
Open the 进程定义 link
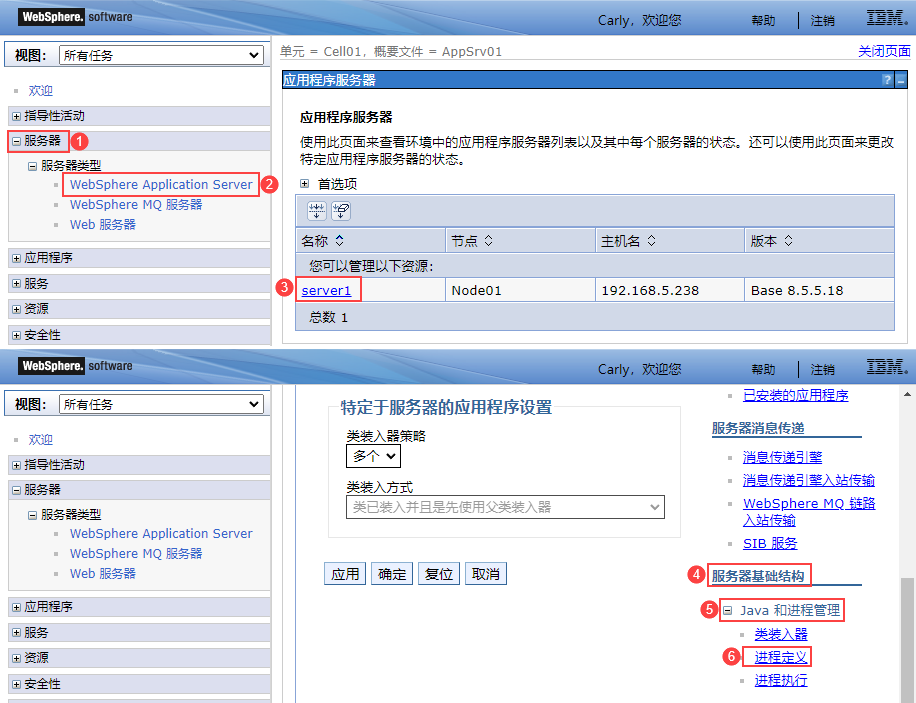(781, 657)
